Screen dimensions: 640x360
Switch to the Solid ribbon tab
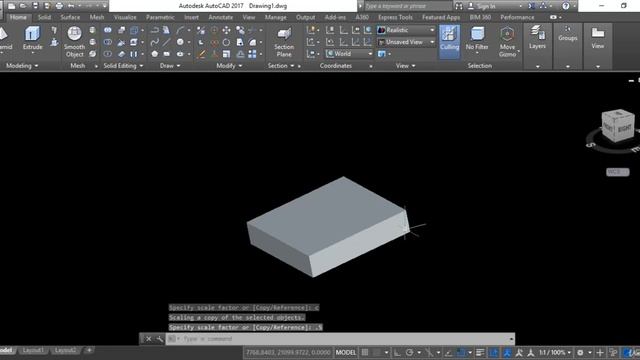pos(44,17)
